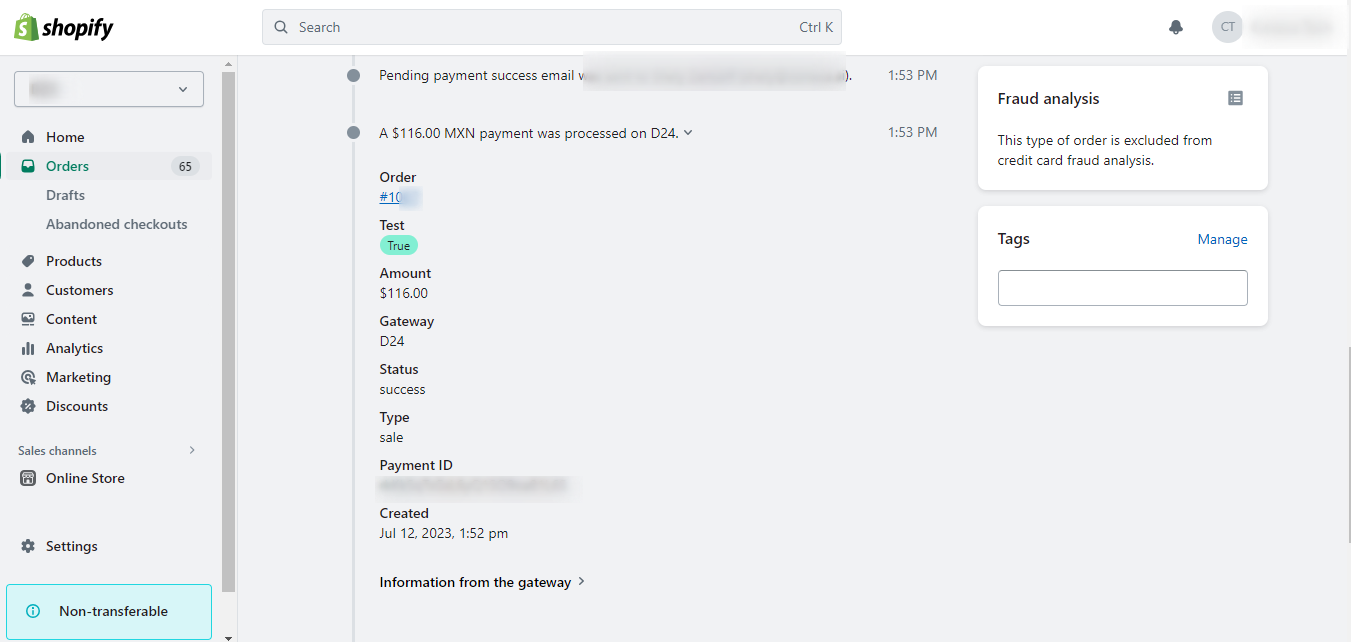Click the Shopify logo icon
This screenshot has height=642, width=1351.
click(x=26, y=28)
